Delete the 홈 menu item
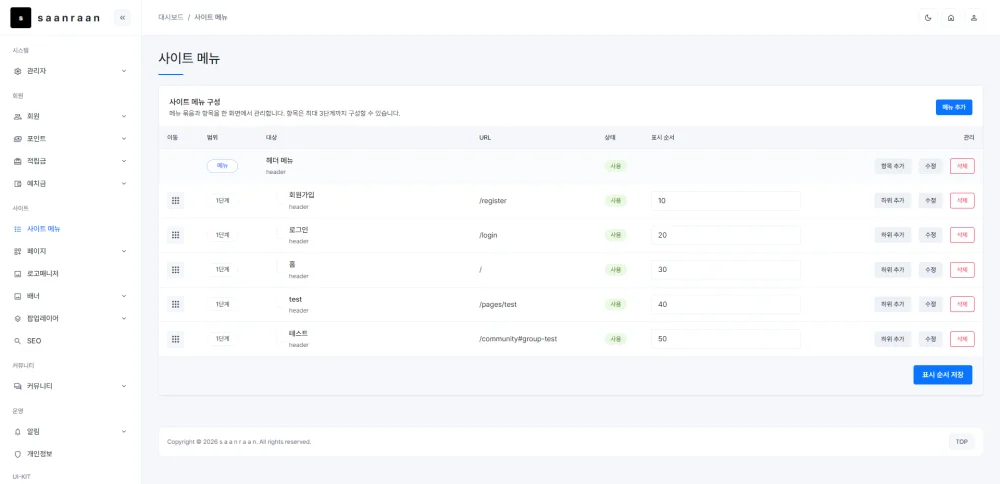This screenshot has width=1000, height=484. tap(962, 270)
